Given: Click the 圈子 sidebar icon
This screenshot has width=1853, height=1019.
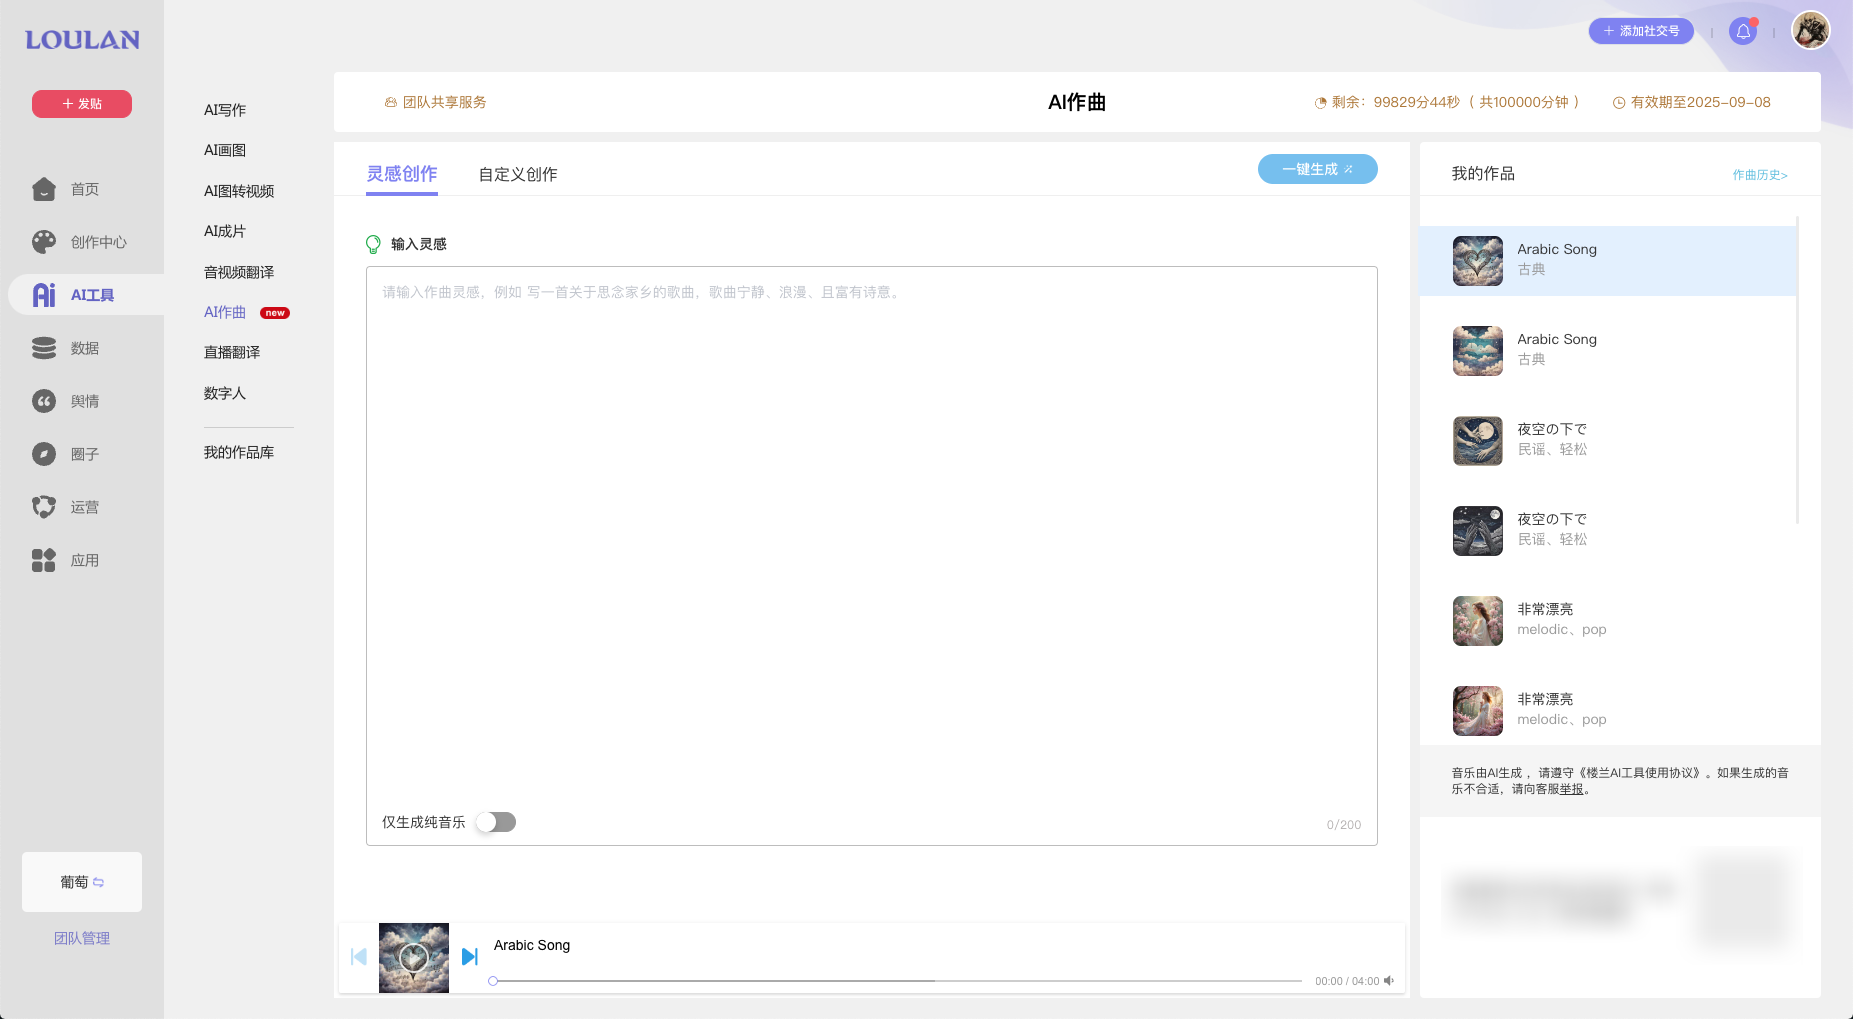Looking at the screenshot, I should [x=44, y=453].
